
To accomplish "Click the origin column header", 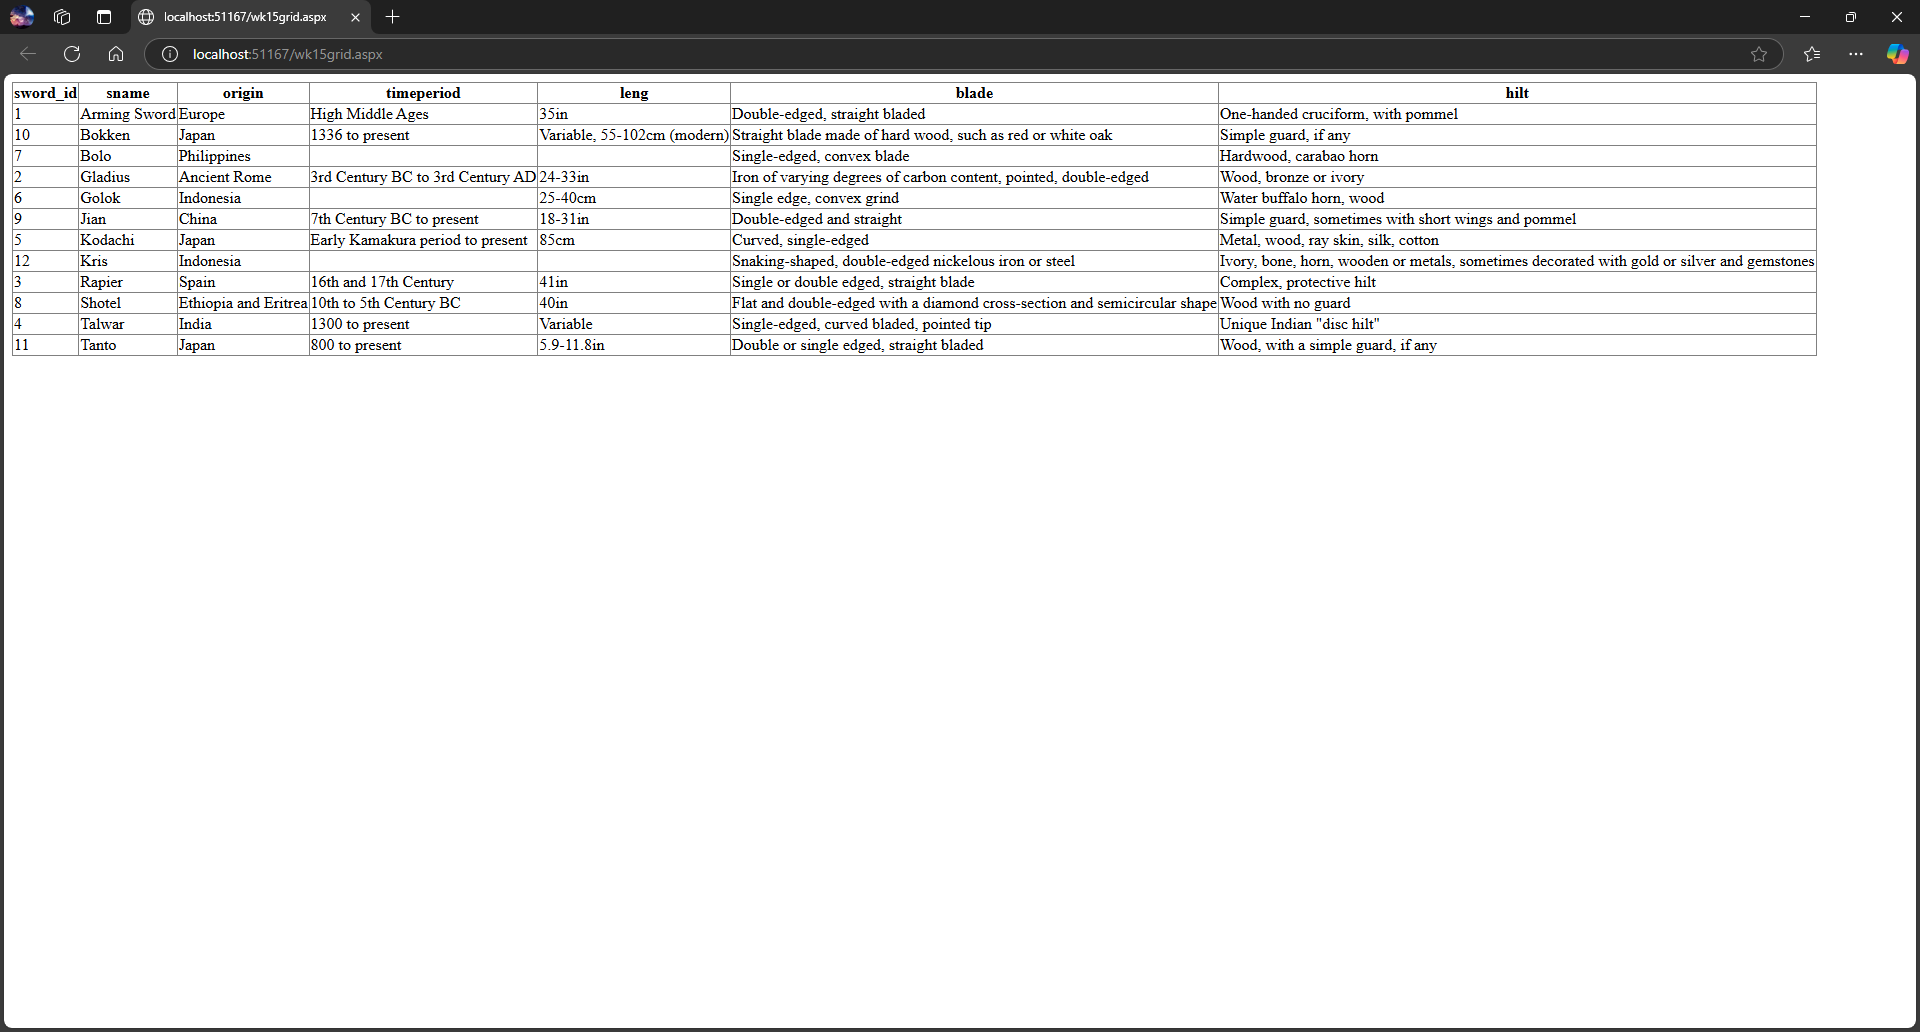I will point(243,93).
